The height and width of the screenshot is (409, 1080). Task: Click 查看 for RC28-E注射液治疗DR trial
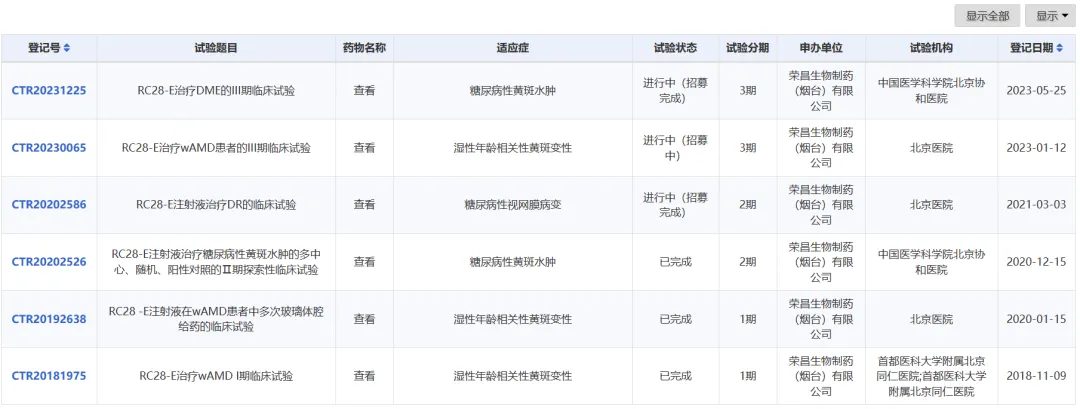point(364,205)
